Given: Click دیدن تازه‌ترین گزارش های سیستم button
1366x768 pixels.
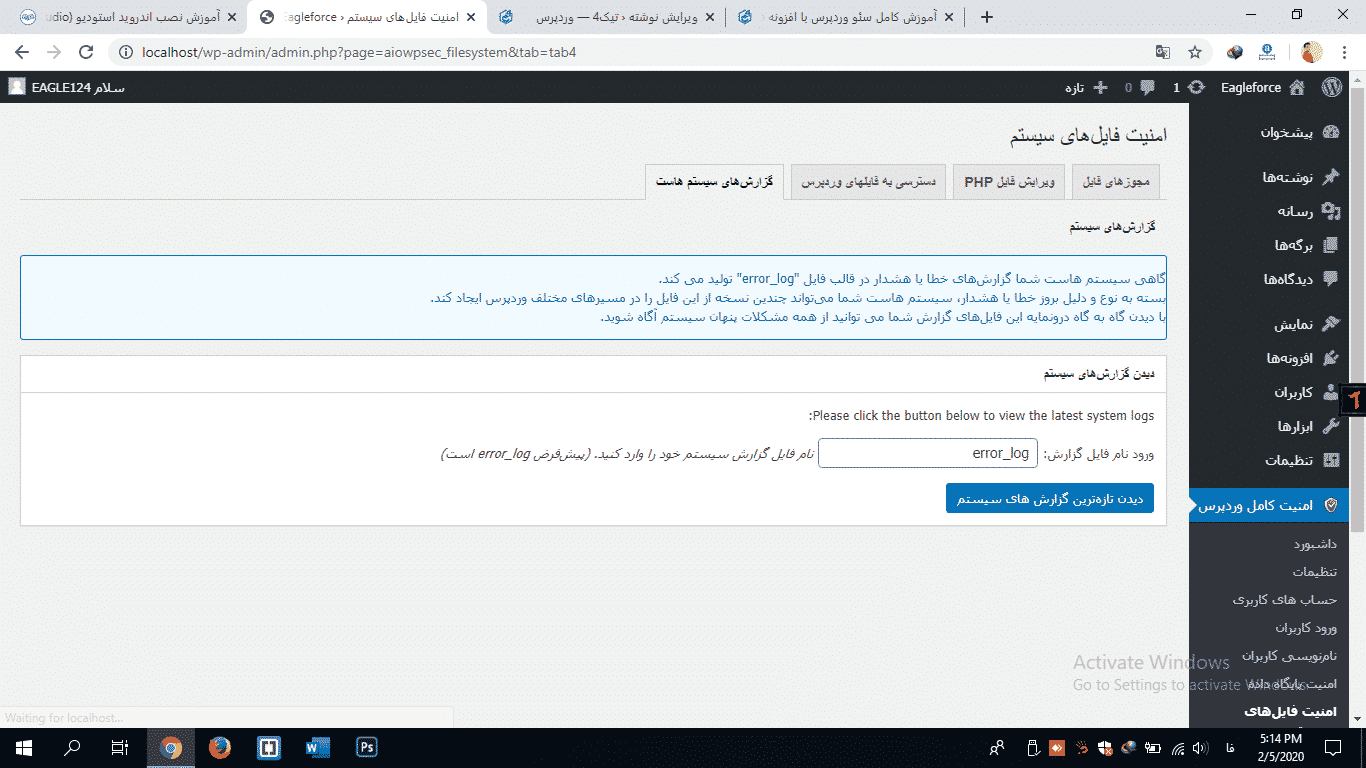Looking at the screenshot, I should (1050, 498).
